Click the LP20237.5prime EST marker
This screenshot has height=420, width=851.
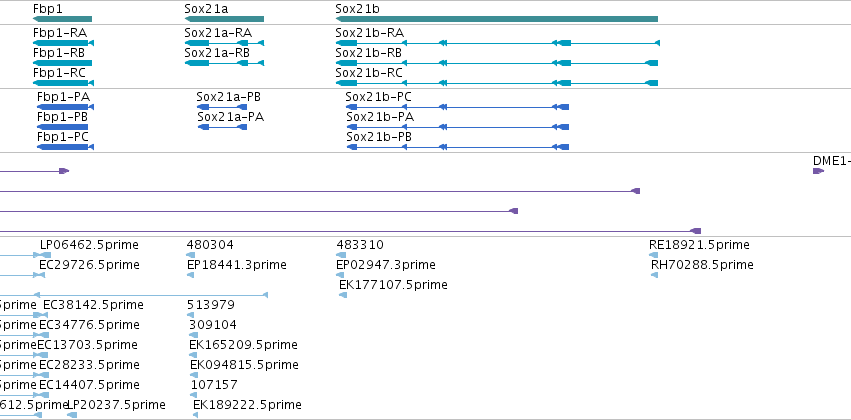tap(72, 415)
